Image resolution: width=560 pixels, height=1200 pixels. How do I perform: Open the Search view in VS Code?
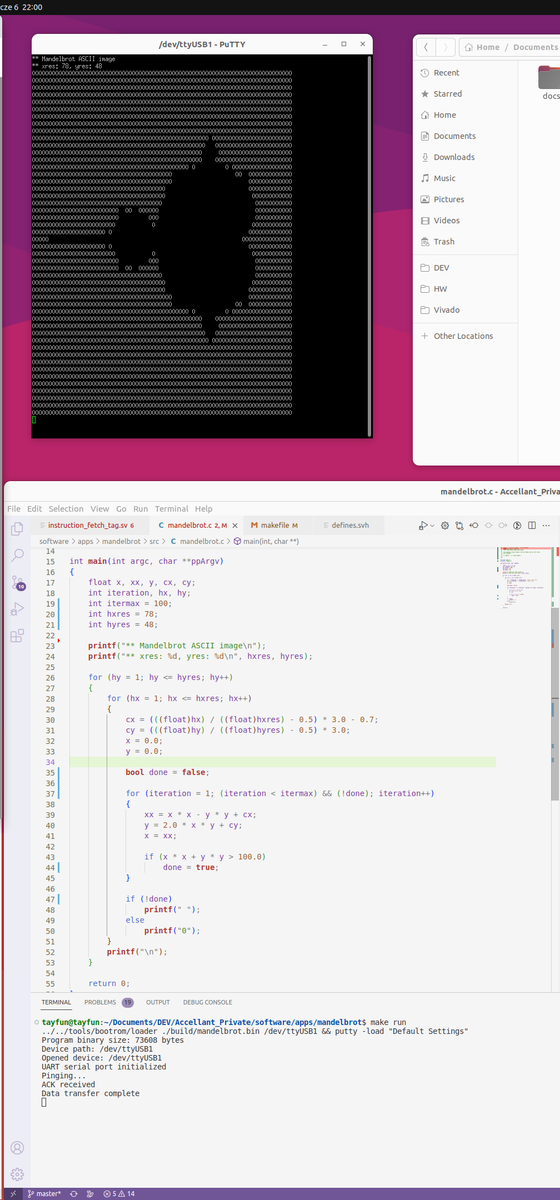[x=17, y=554]
